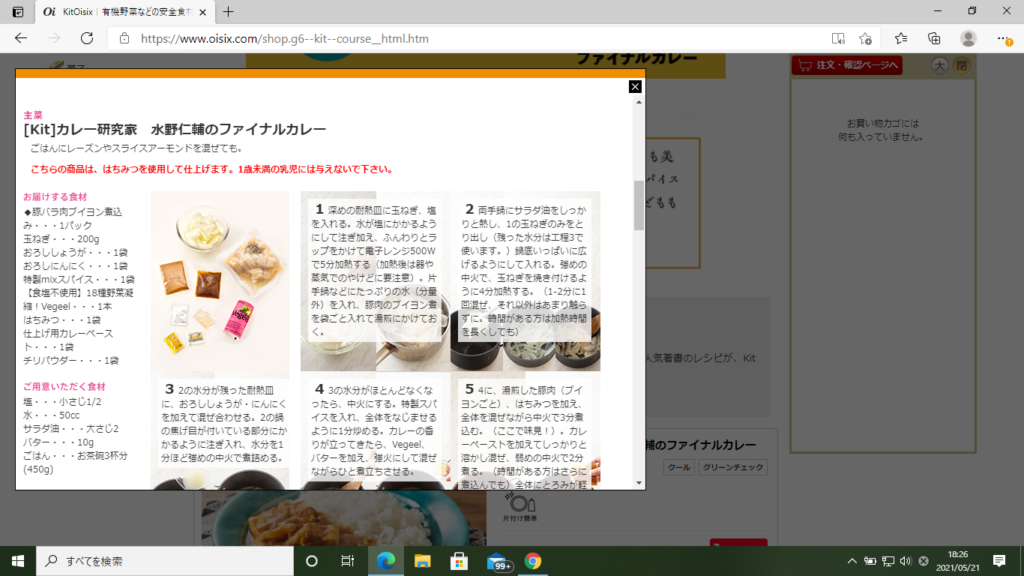Open the immersive reader icon
1024x576 pixels.
point(838,39)
